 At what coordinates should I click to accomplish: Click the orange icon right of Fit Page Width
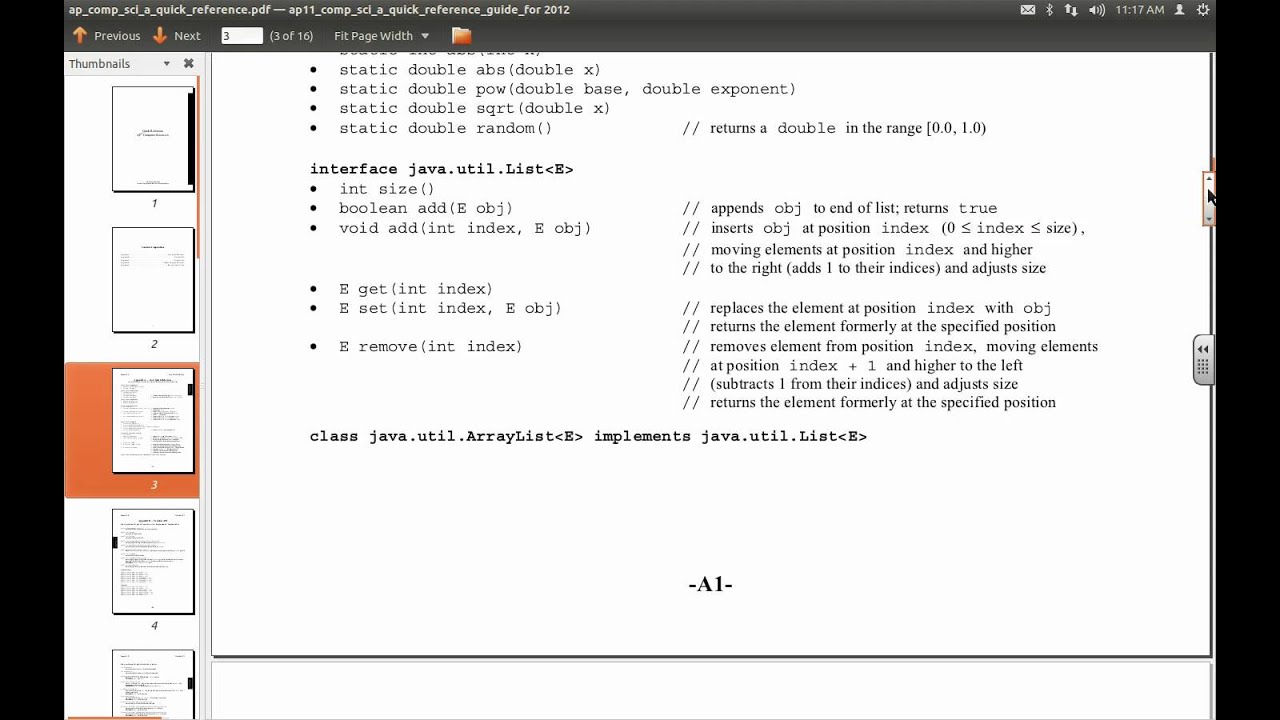[461, 35]
